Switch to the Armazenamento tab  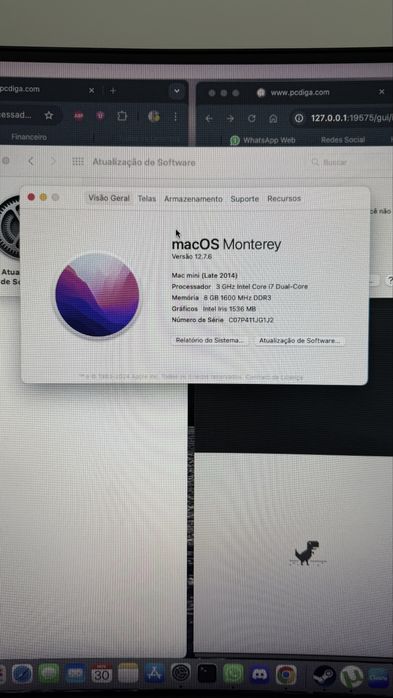(x=193, y=199)
